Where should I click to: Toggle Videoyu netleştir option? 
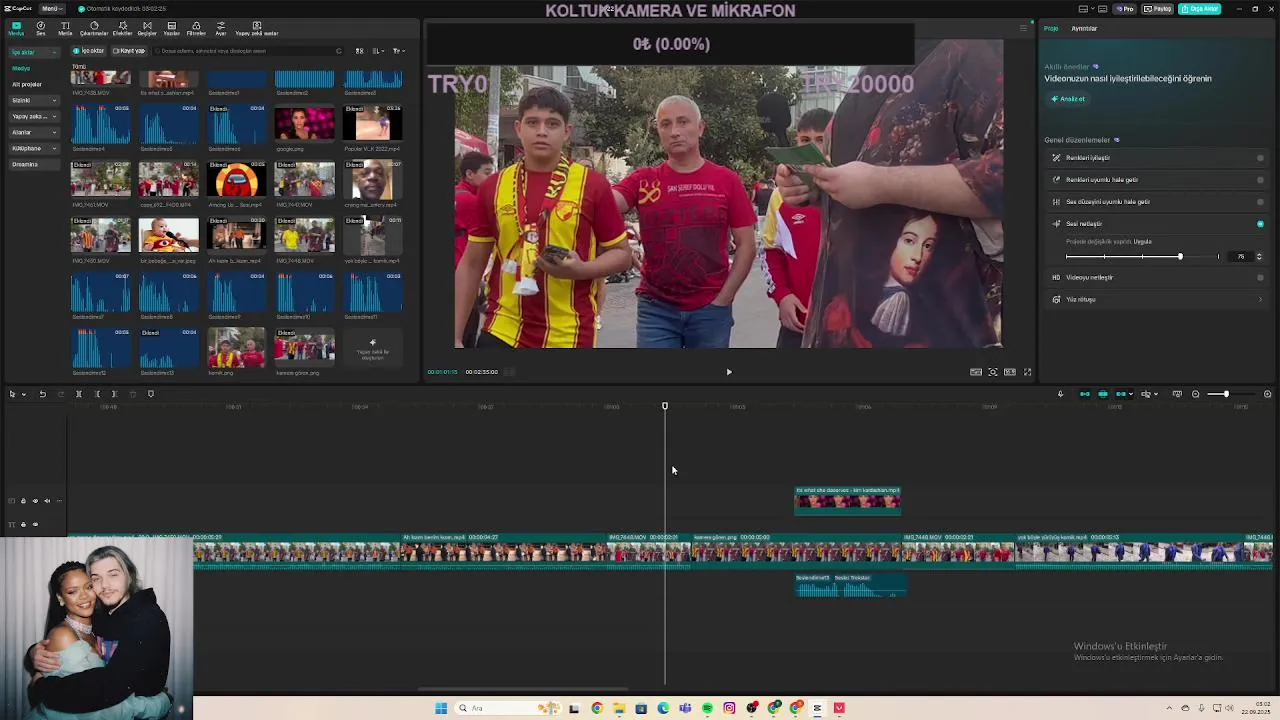tap(1260, 278)
